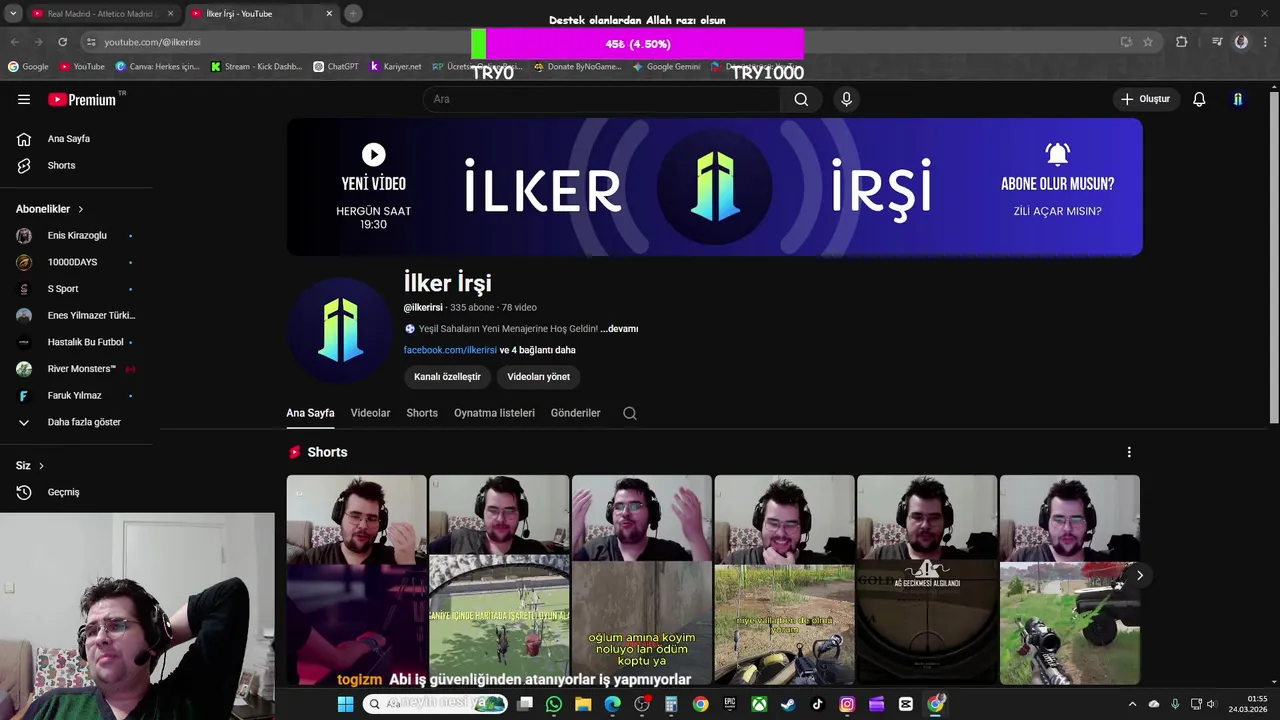The image size is (1280, 720).
Task: Reload the page with browser refresh button
Action: click(62, 42)
